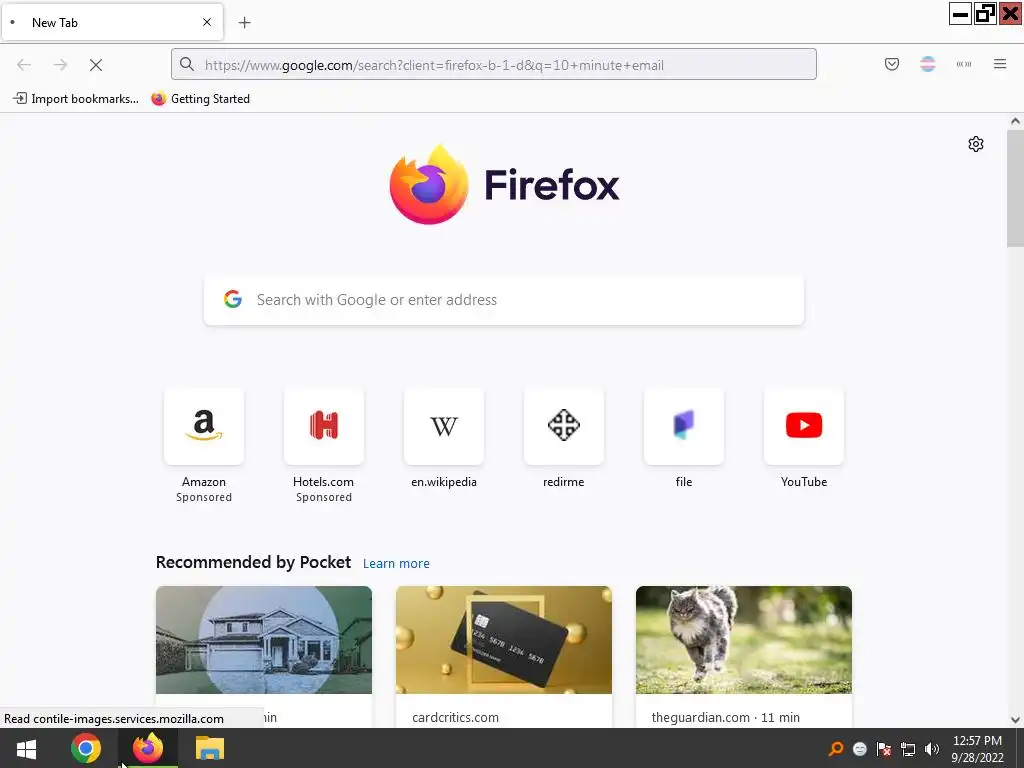Click the Firefox taskbar icon
This screenshot has height=768, width=1024.
pyautogui.click(x=148, y=748)
